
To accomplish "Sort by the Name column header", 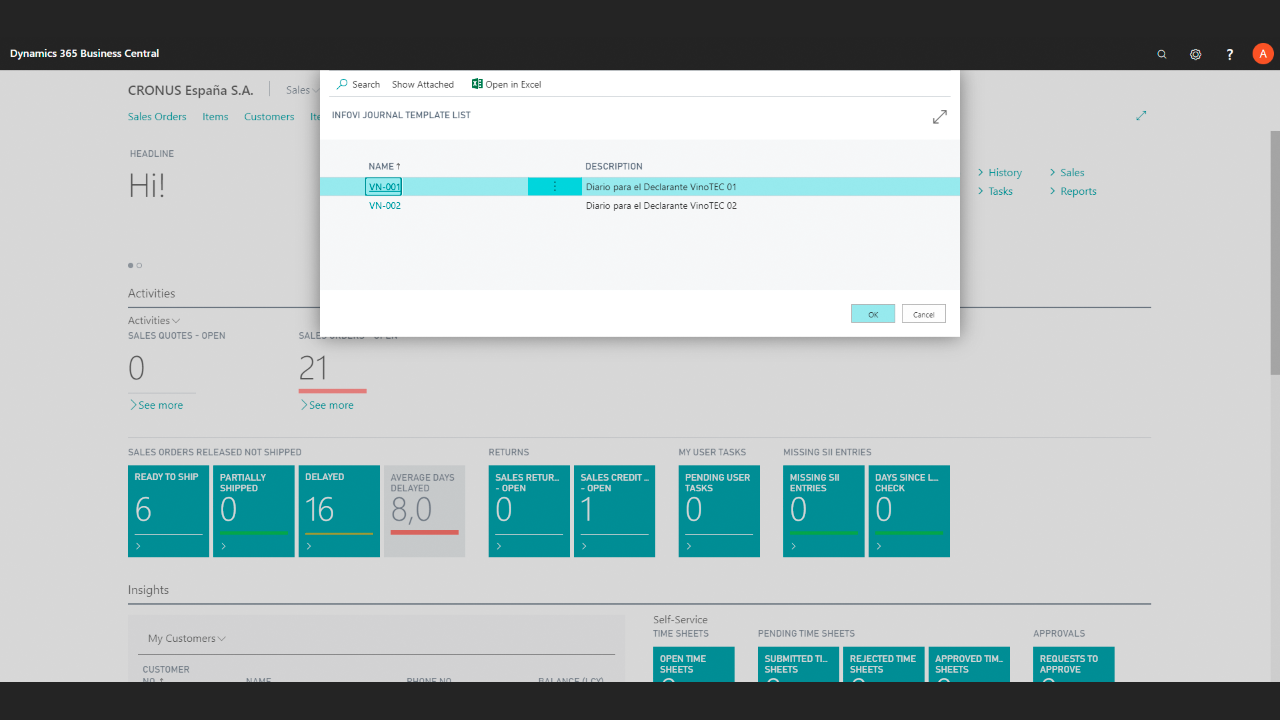I will (384, 166).
